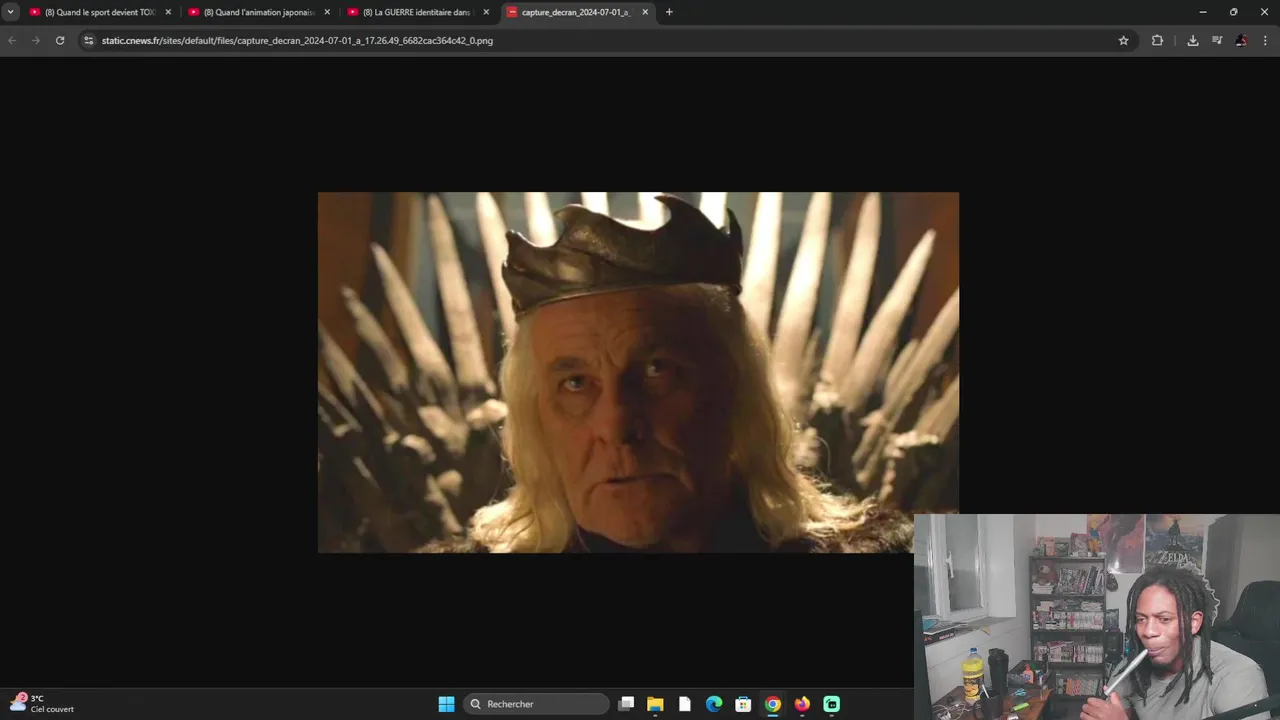Open the Chrome three-dot menu

[x=1266, y=41]
